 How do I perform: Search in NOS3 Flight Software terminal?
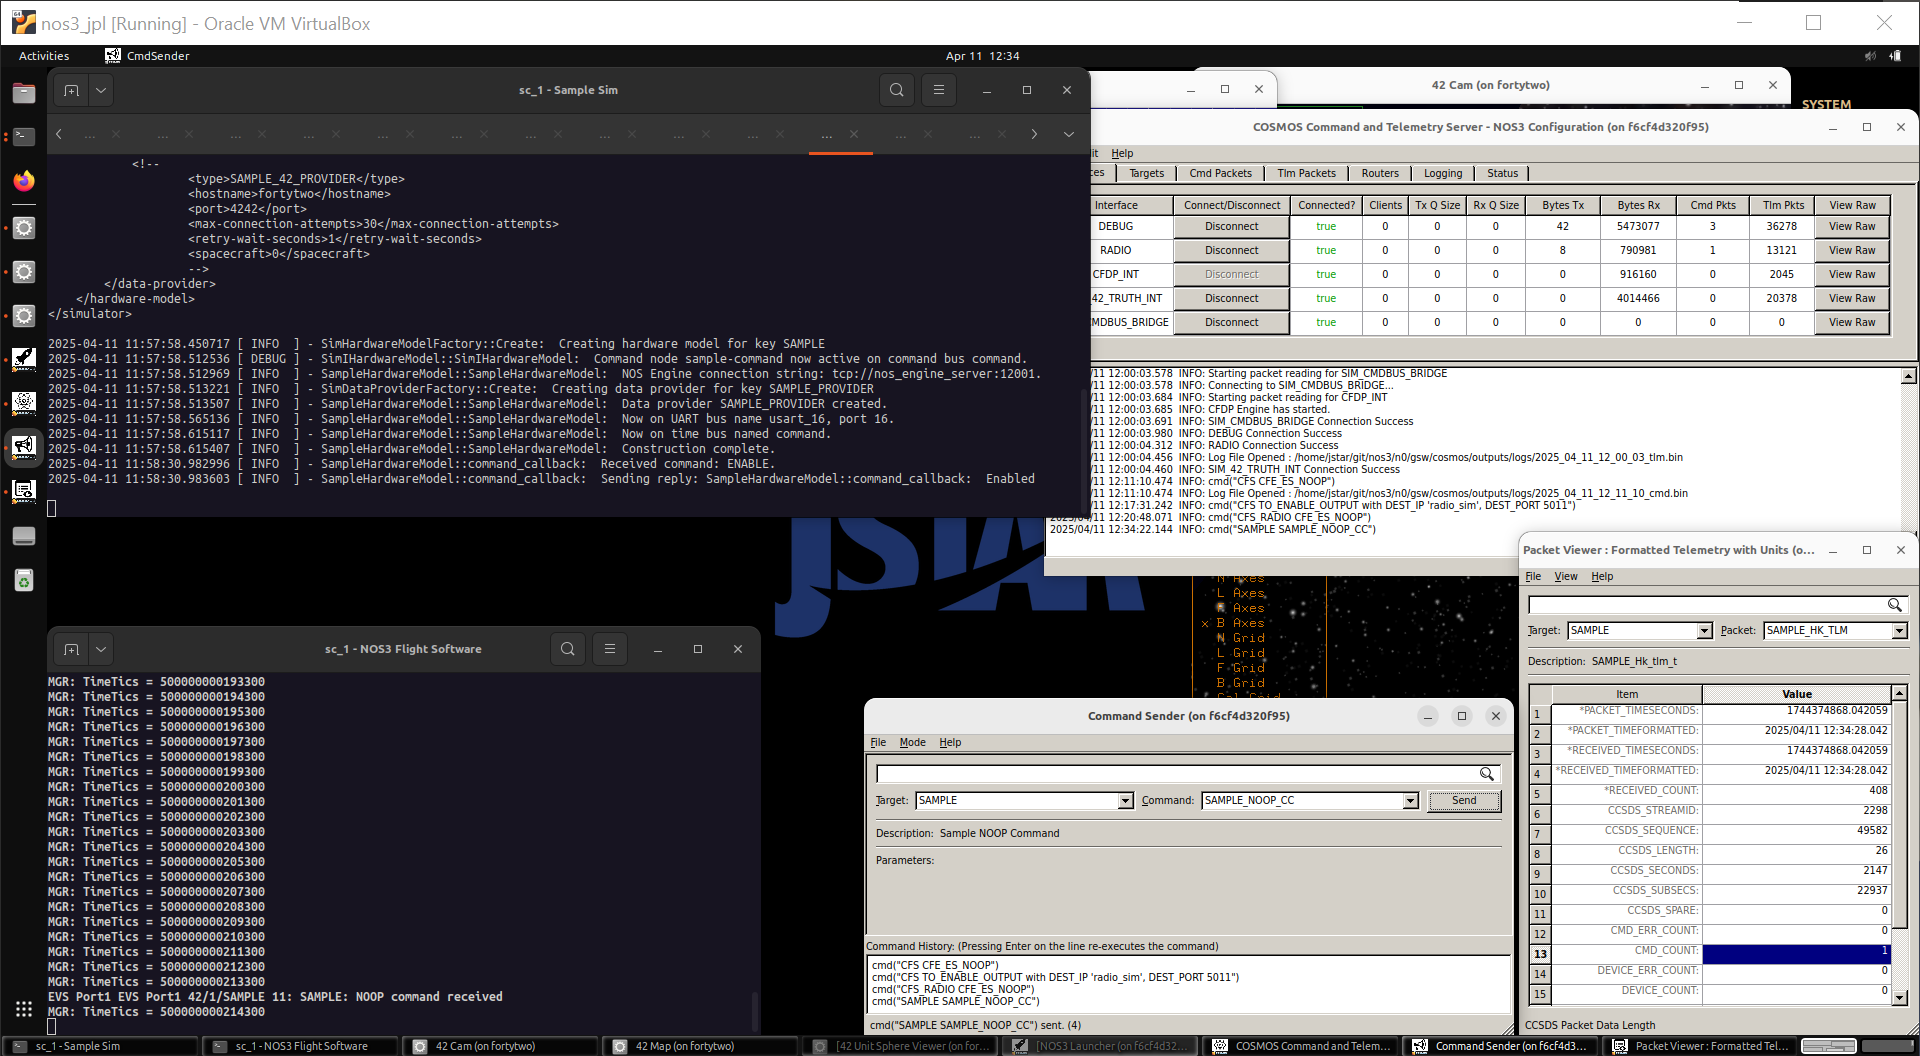point(568,649)
